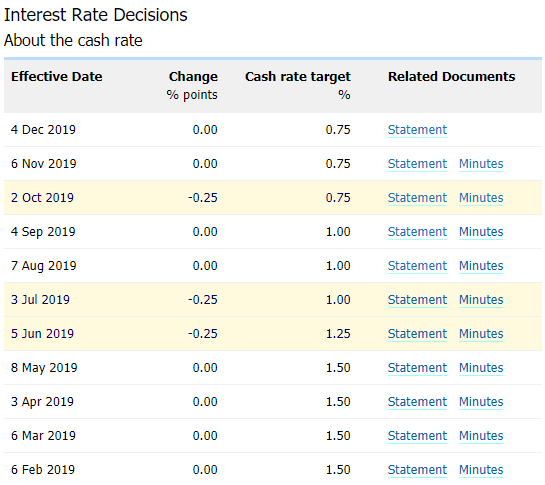Select the '4 Sep 2019' date cell
Screen dimensions: 545x485
(43, 232)
